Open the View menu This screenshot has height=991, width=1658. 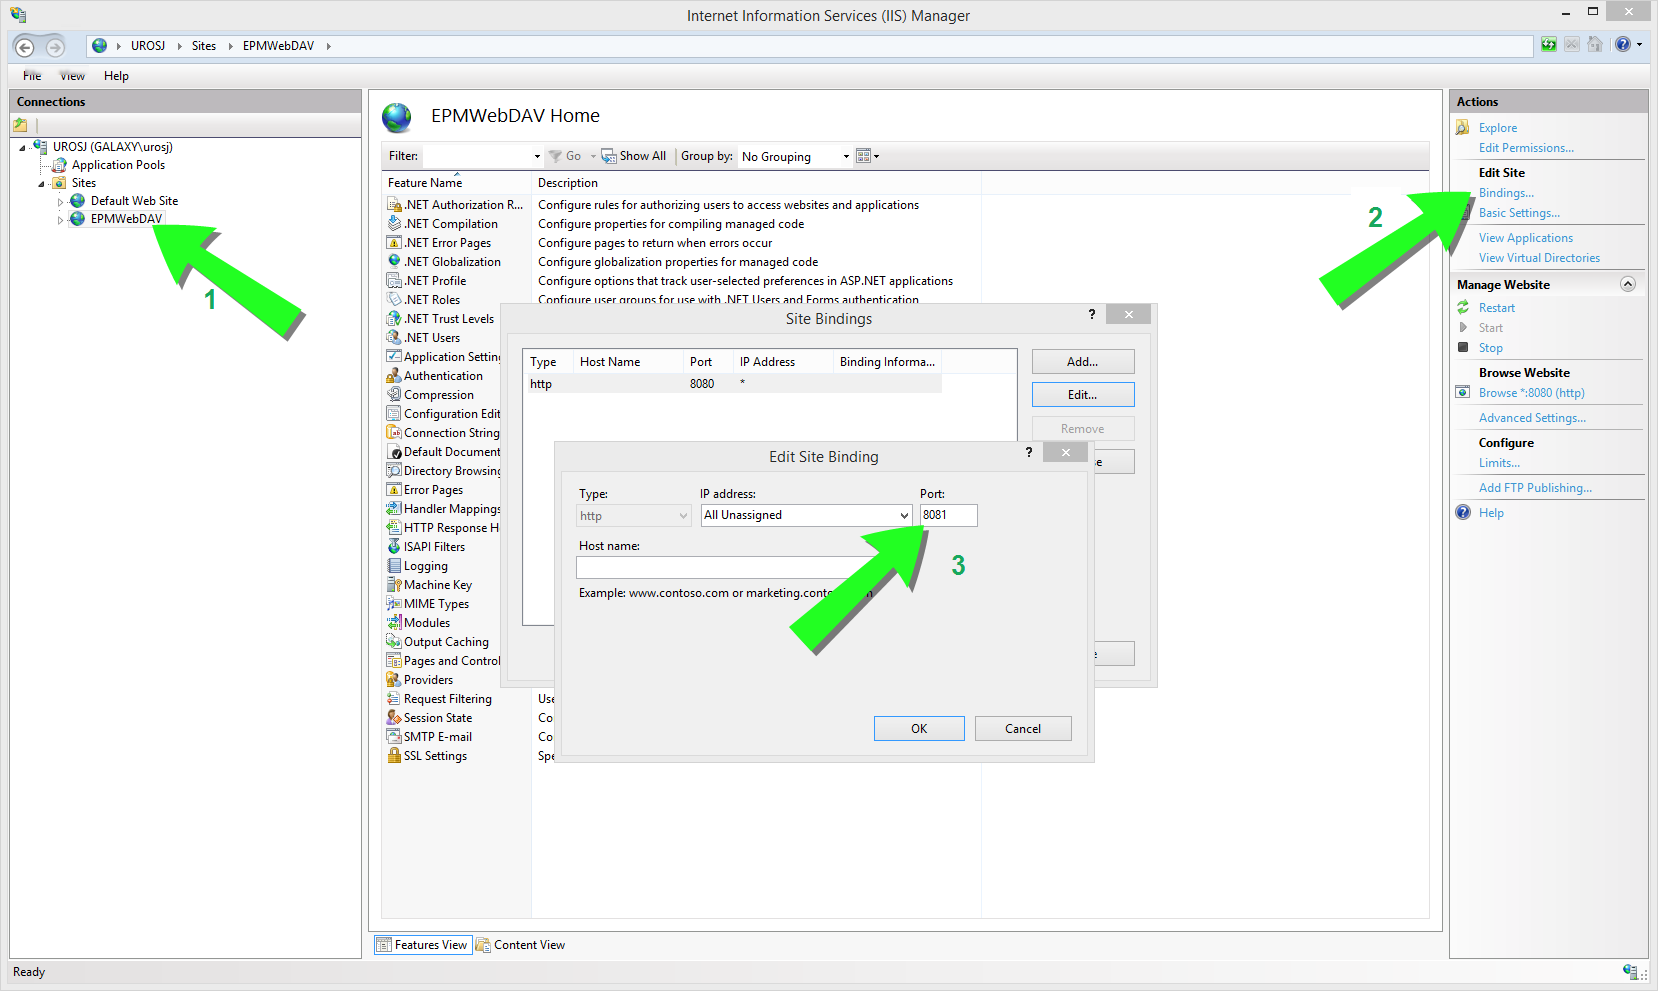click(72, 76)
